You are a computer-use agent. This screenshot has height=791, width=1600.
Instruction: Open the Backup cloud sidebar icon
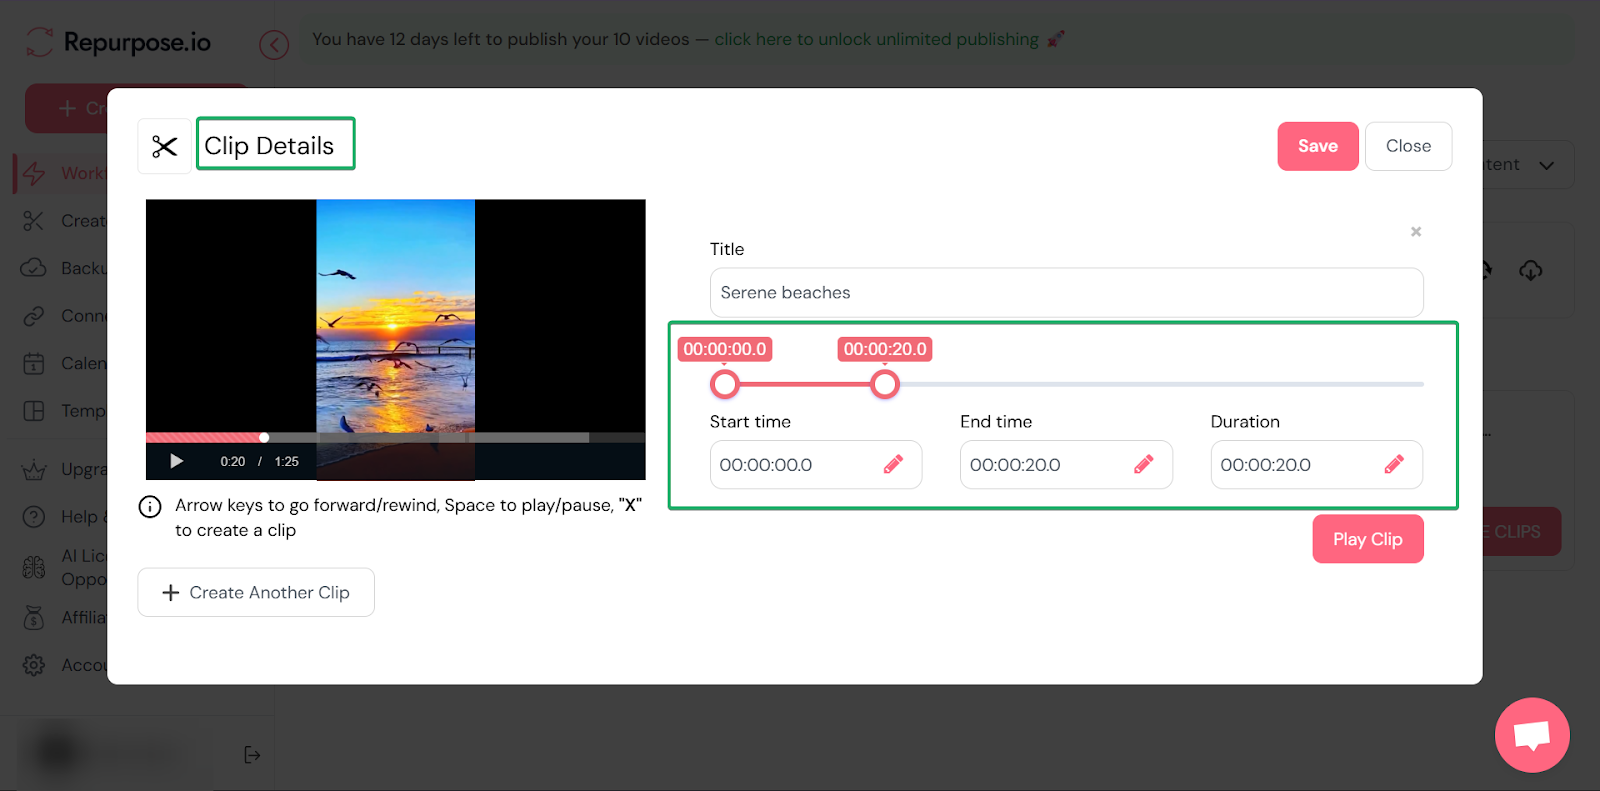(x=34, y=268)
